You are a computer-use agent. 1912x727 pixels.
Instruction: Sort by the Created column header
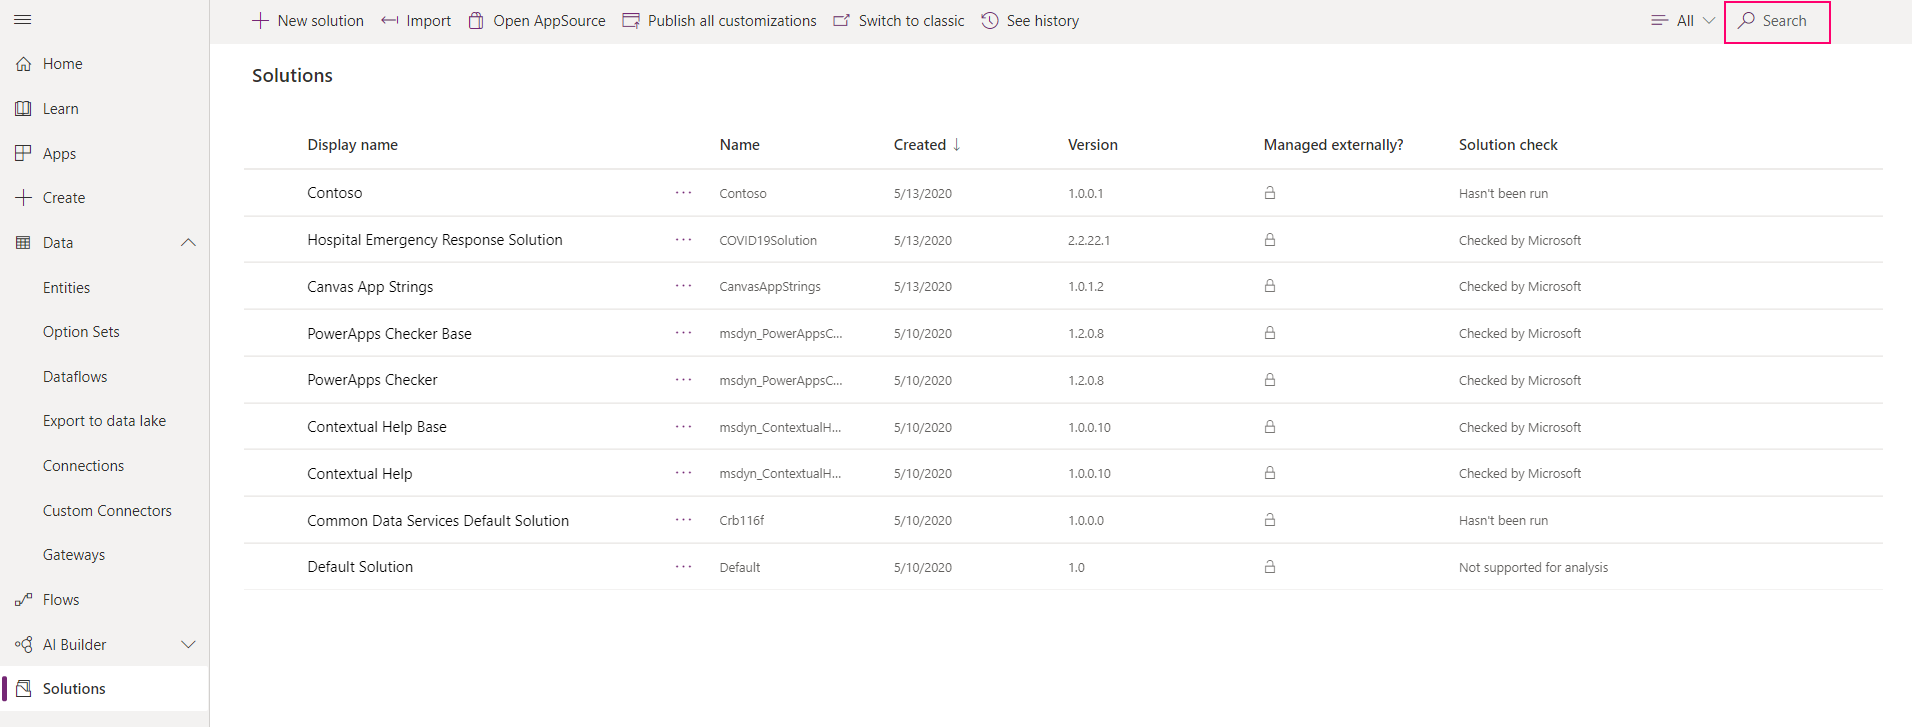[x=920, y=145]
